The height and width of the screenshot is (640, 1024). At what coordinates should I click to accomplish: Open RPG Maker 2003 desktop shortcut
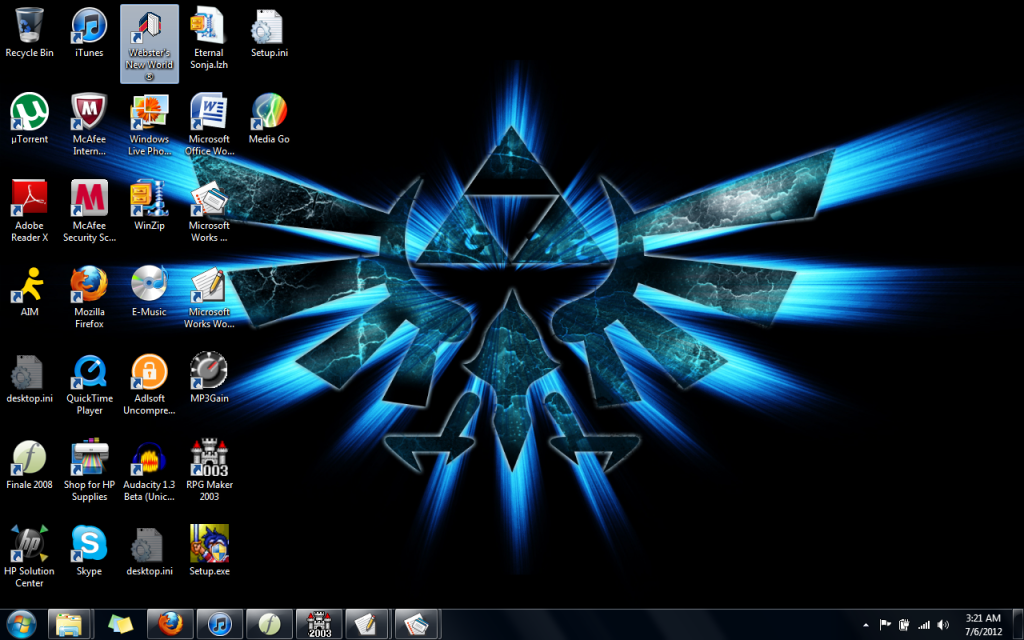point(209,469)
